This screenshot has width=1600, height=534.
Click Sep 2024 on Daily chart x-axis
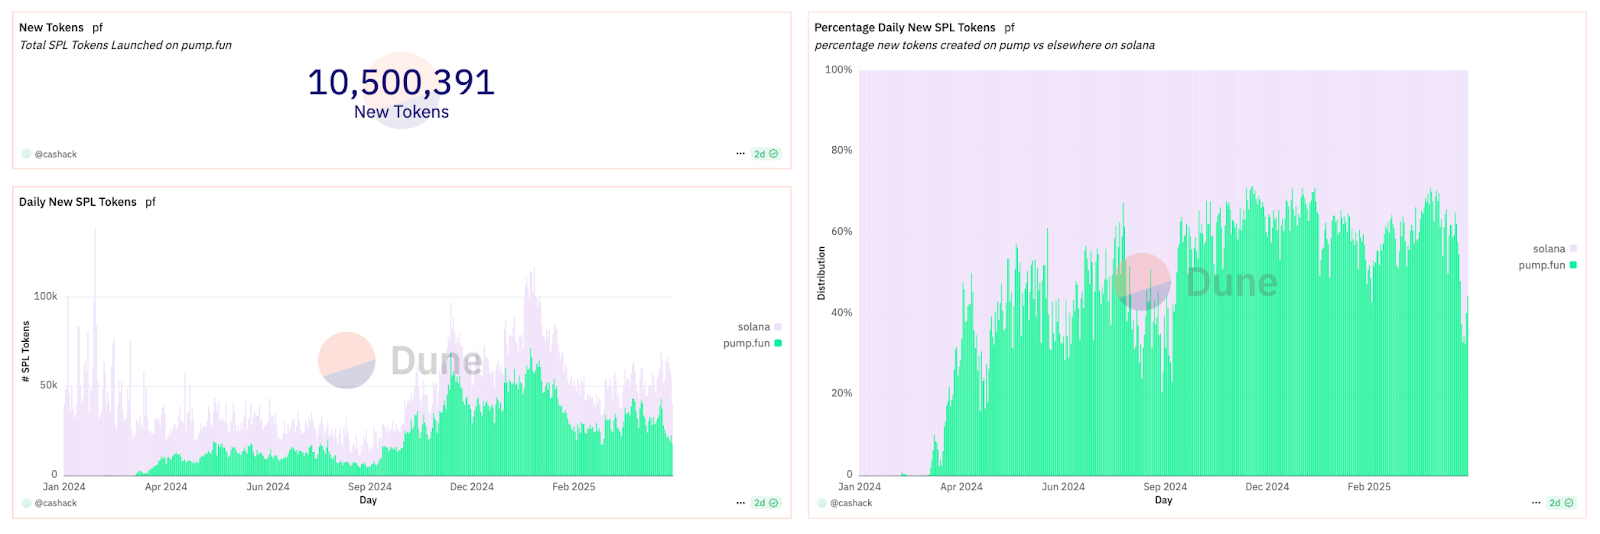(370, 487)
